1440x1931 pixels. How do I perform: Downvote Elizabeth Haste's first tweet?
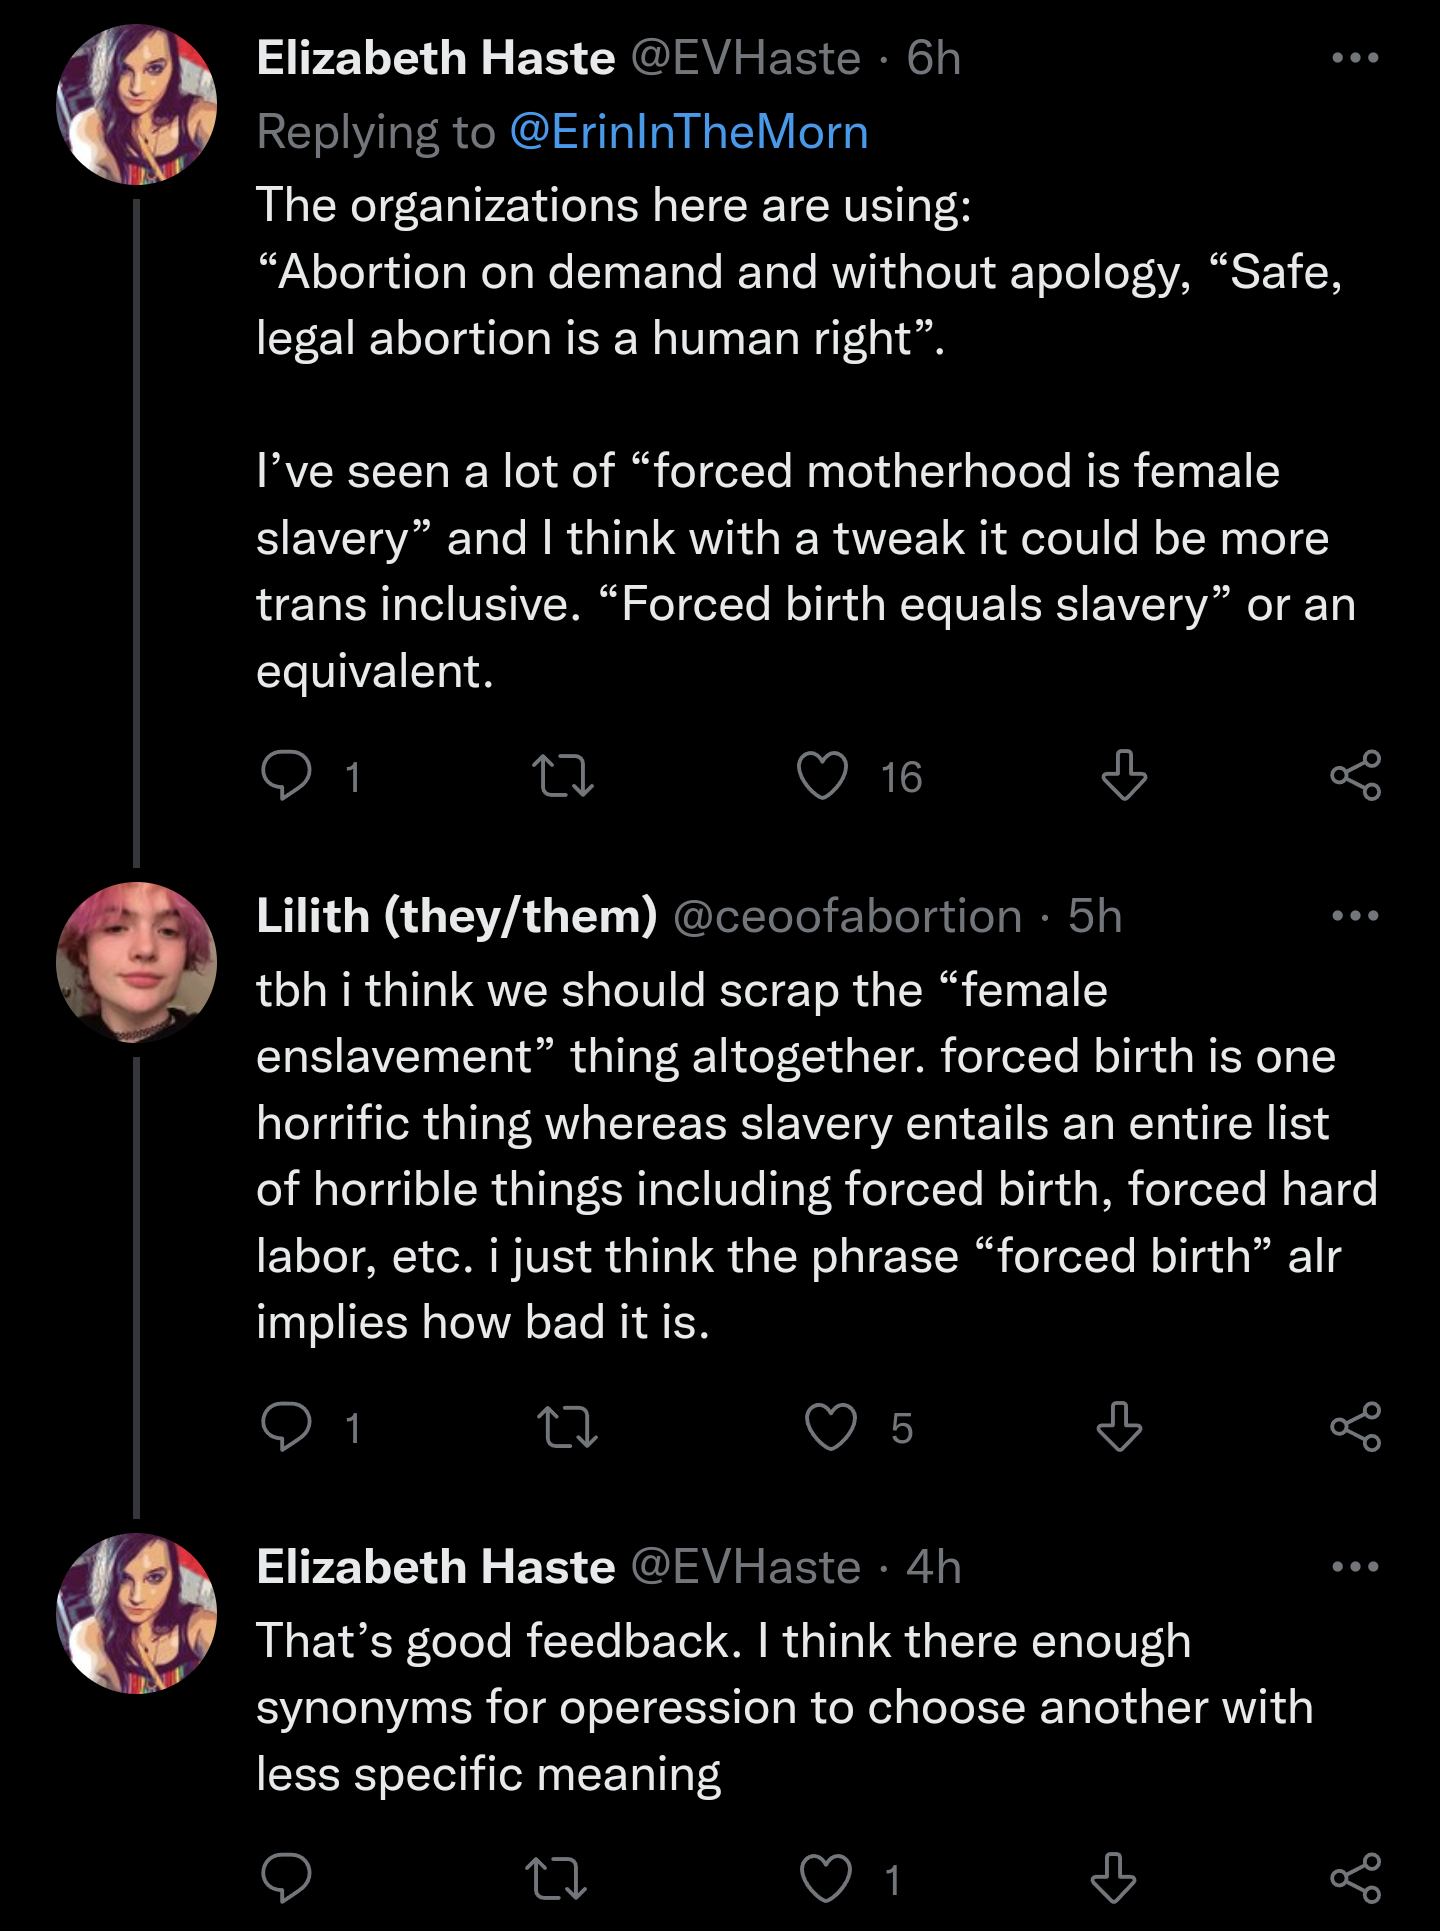[1124, 776]
